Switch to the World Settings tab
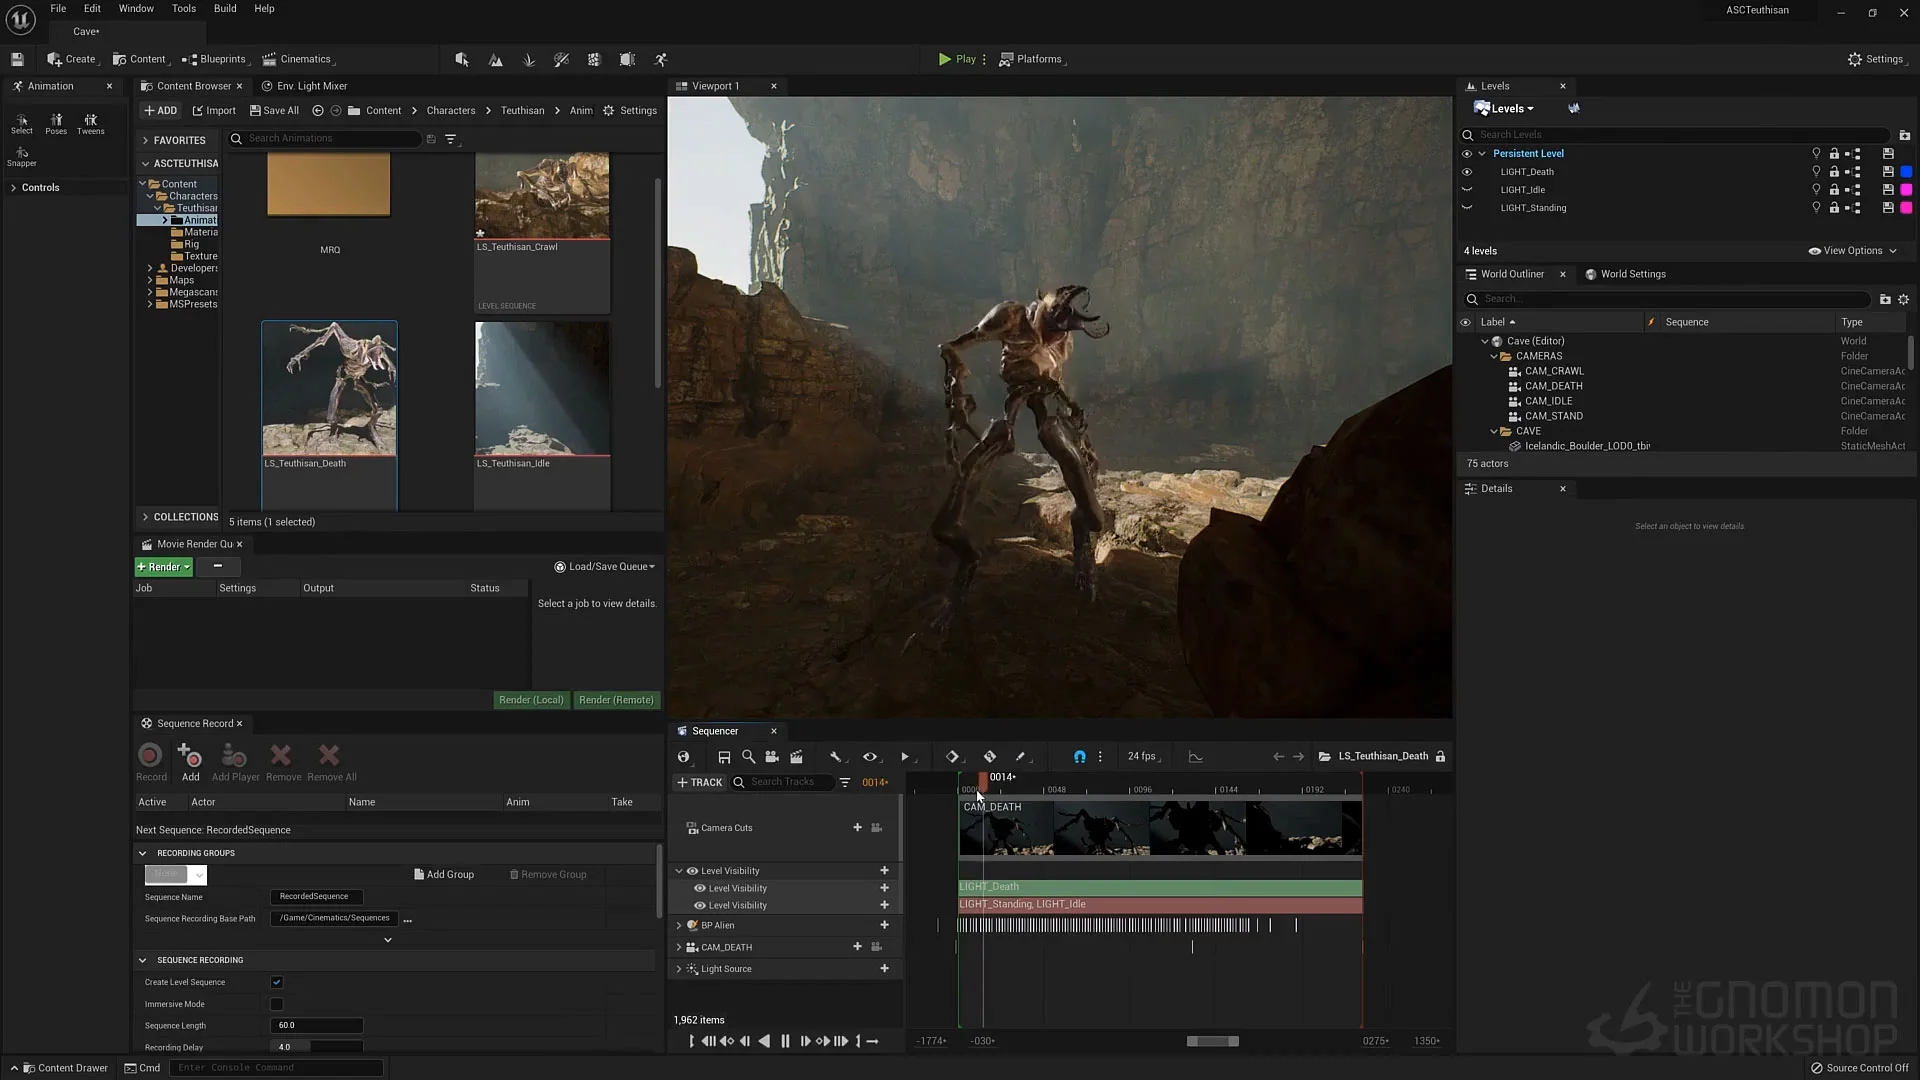This screenshot has height=1080, width=1920. point(1625,274)
